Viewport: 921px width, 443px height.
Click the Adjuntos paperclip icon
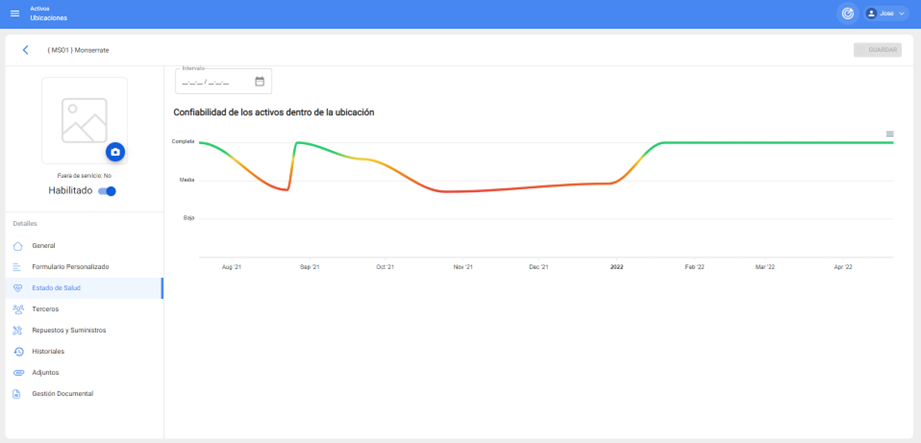pos(17,373)
